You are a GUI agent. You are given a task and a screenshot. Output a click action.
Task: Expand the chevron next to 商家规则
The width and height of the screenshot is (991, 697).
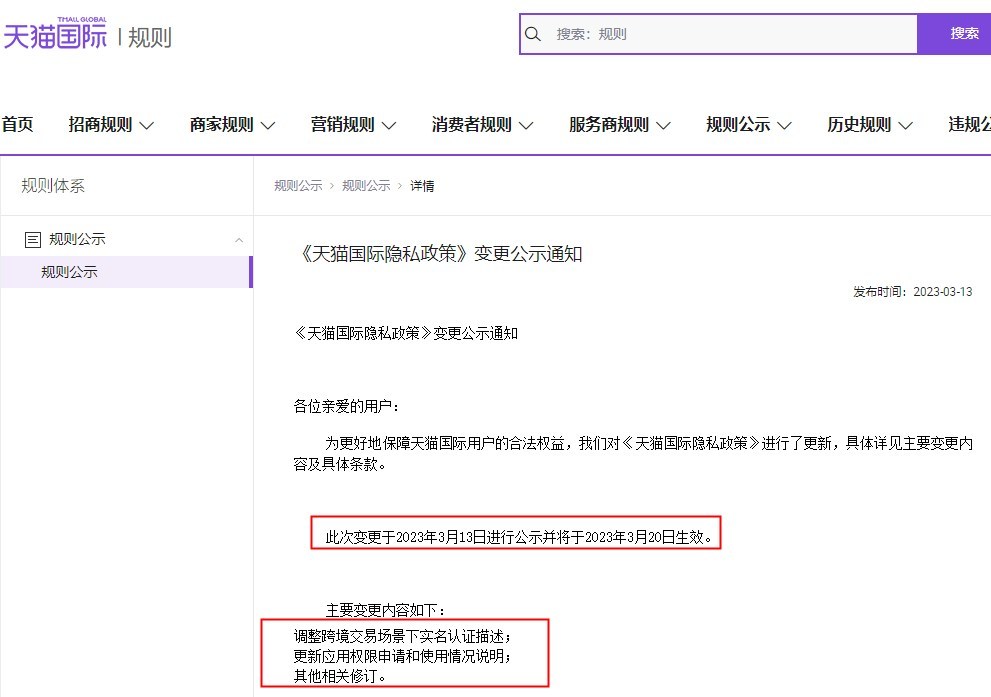pyautogui.click(x=268, y=126)
